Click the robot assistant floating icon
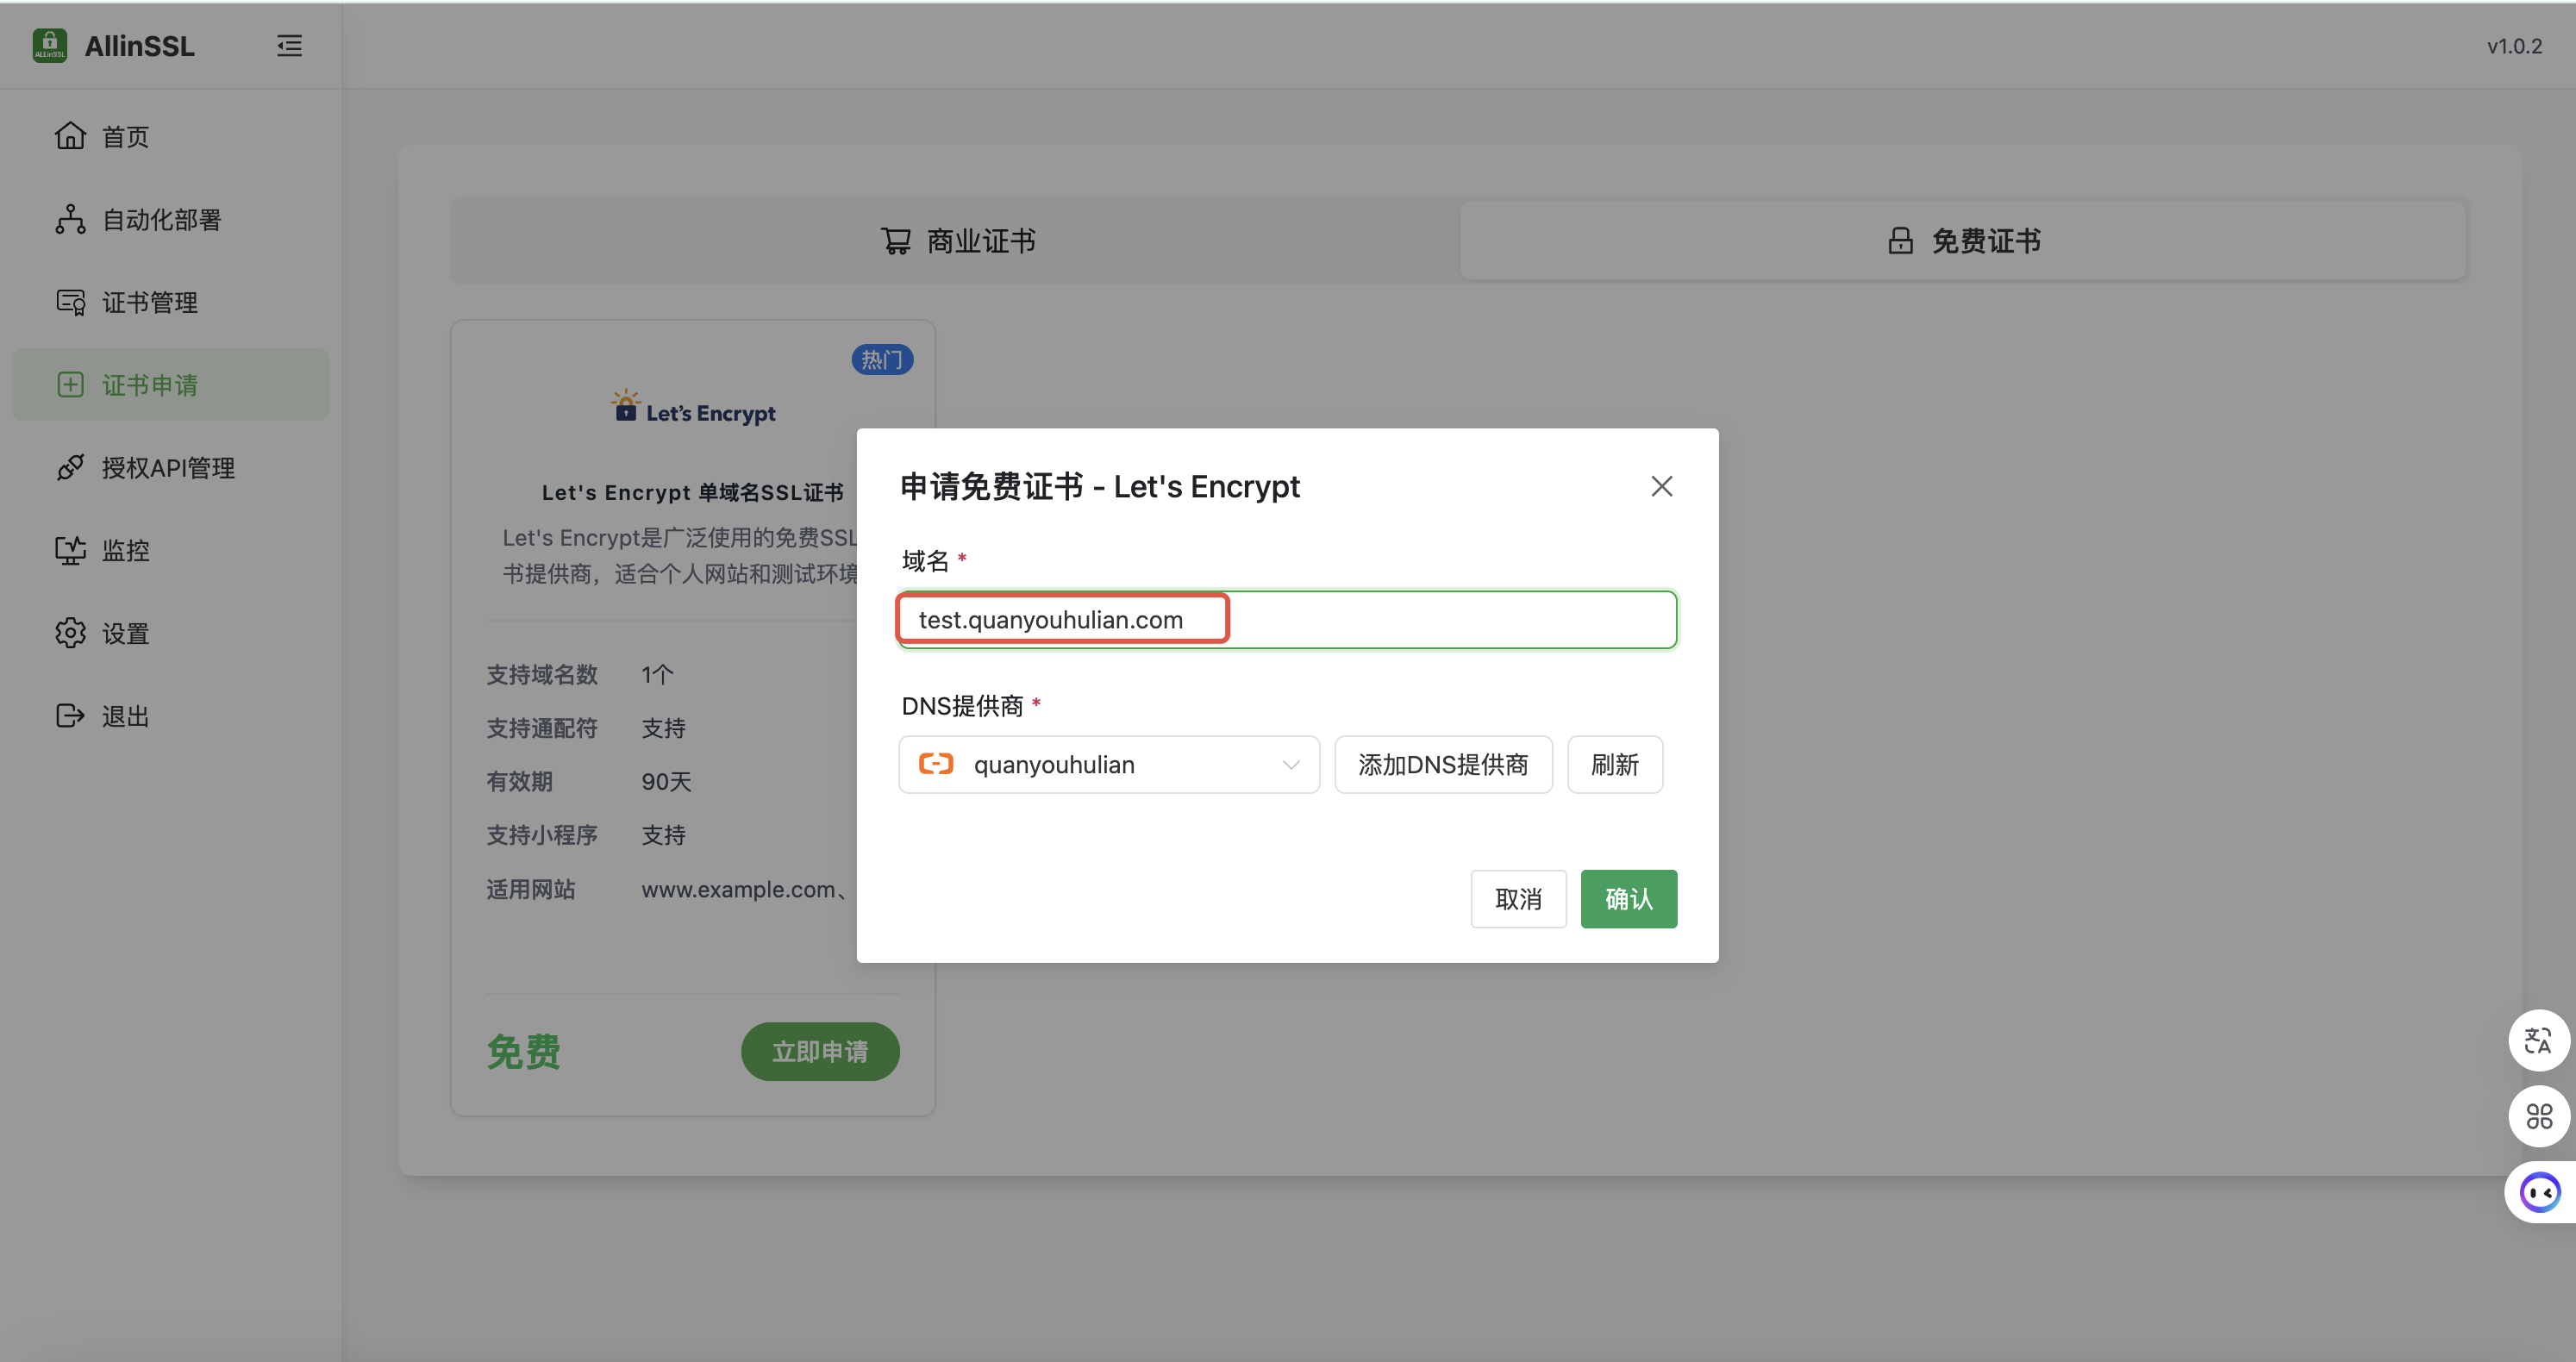Viewport: 2576px width, 1362px height. point(2540,1192)
